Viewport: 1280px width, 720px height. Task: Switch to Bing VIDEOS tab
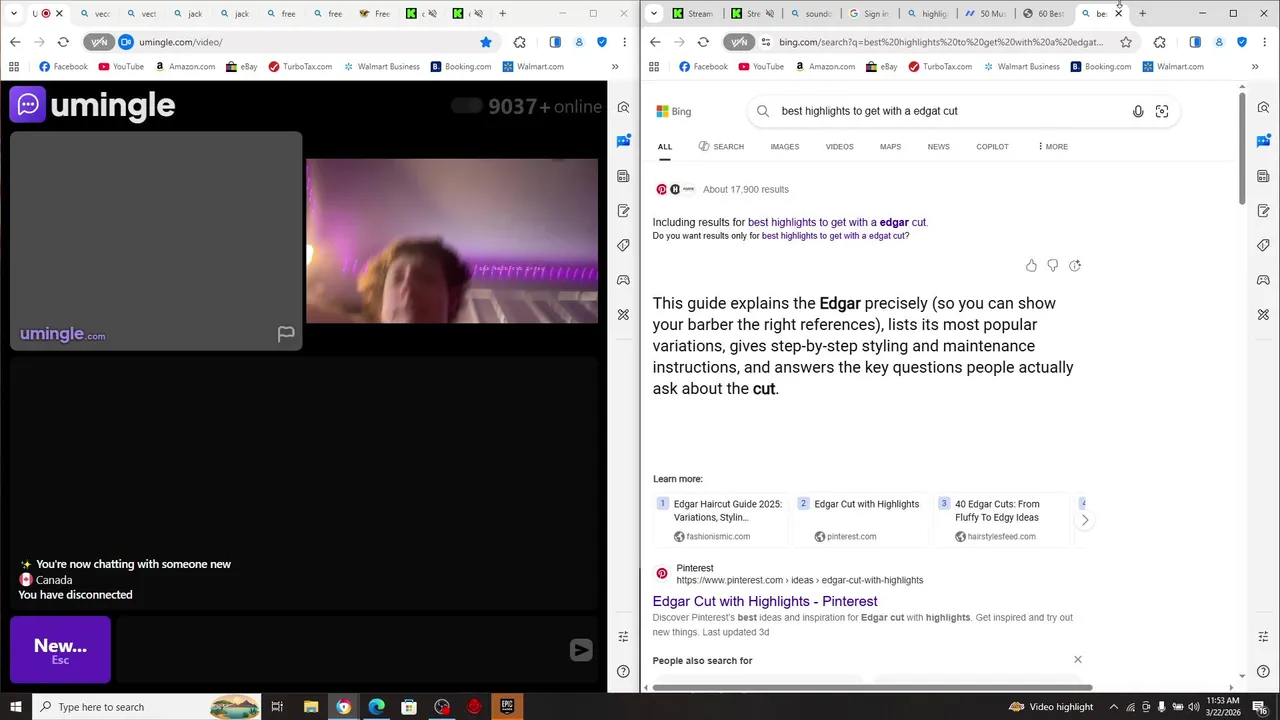click(840, 147)
